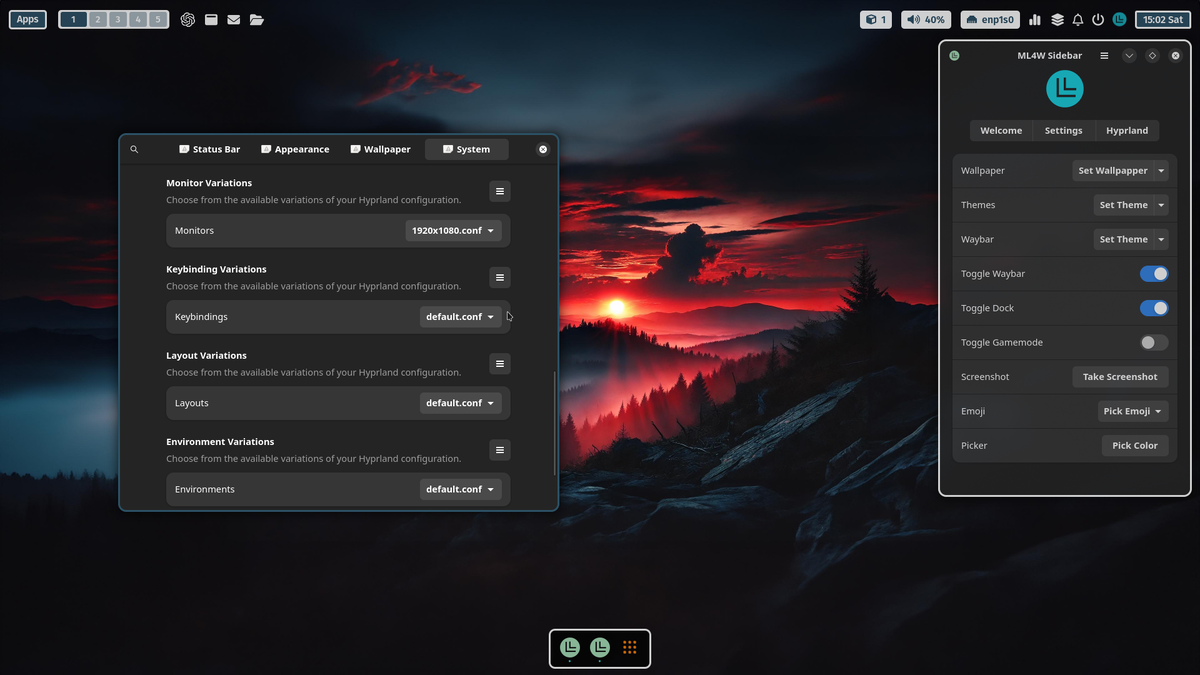This screenshot has height=675, width=1200.
Task: Click the Take Screenshot button
Action: coord(1120,377)
